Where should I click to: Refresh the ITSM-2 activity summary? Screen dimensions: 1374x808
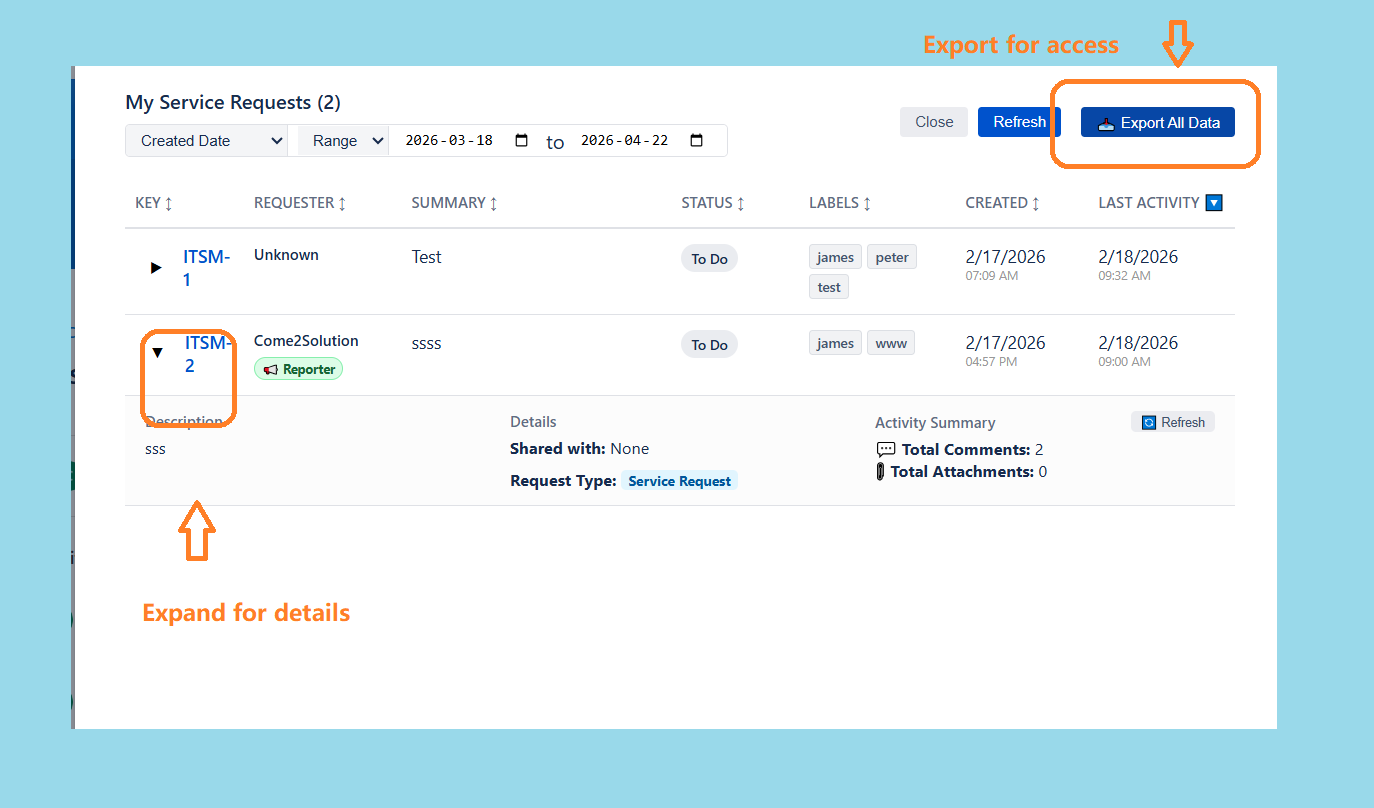(1173, 422)
